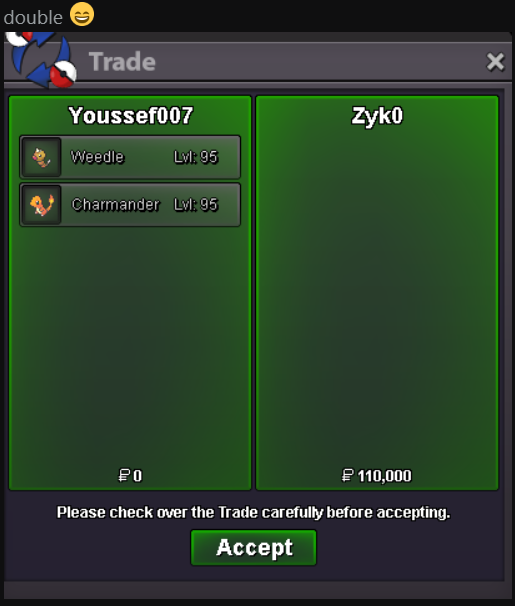The height and width of the screenshot is (606, 515).
Task: Click the Pokédollar symbol beside Youssef007's 0
Action: point(124,475)
